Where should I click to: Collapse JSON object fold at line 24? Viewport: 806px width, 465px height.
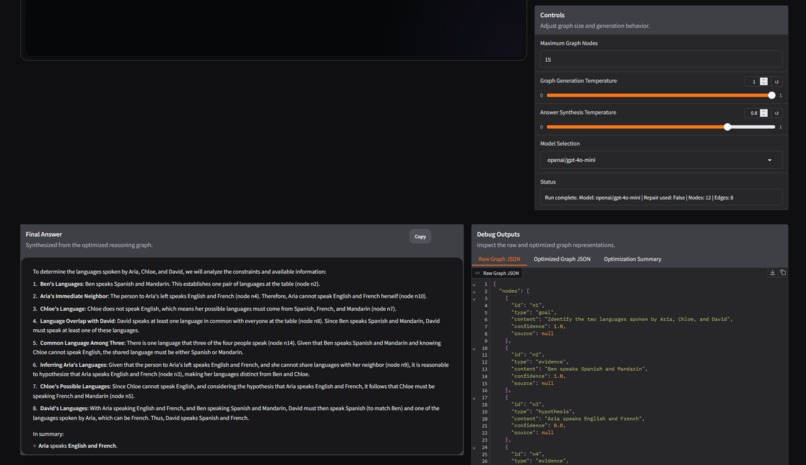click(x=474, y=448)
